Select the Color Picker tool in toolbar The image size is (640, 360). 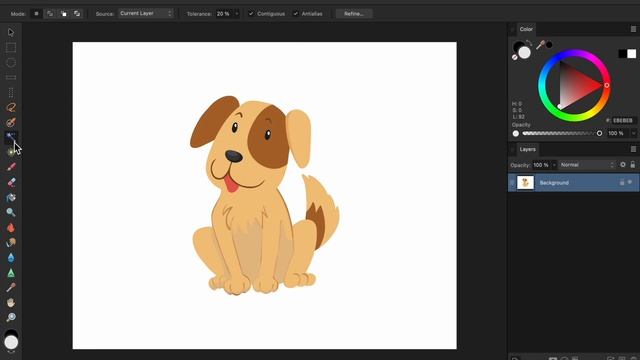click(x=11, y=287)
